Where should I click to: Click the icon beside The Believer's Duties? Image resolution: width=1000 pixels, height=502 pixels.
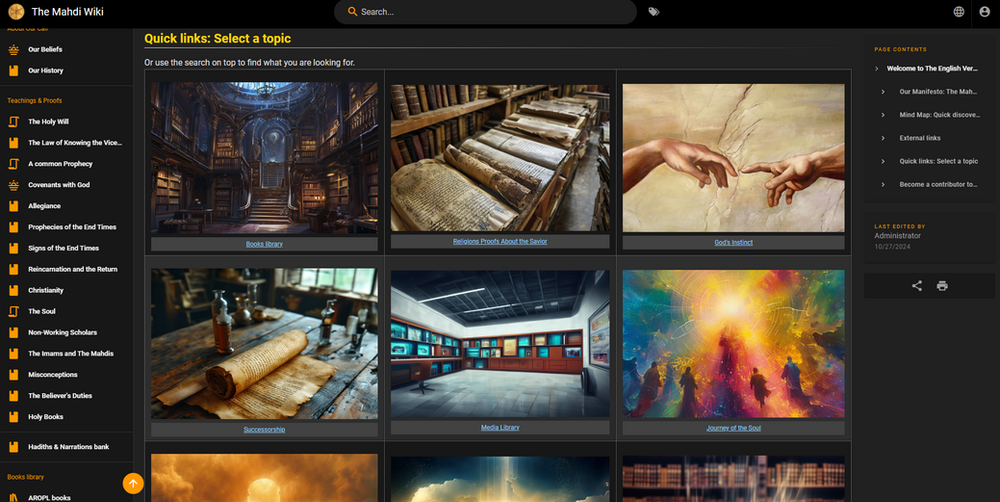[13, 396]
